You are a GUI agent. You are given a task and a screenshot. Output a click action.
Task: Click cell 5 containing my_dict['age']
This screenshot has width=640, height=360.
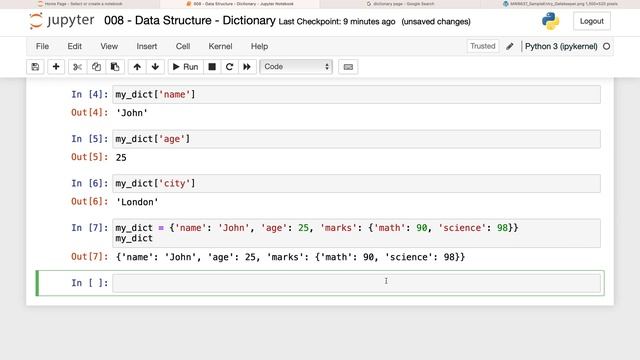coord(356,139)
